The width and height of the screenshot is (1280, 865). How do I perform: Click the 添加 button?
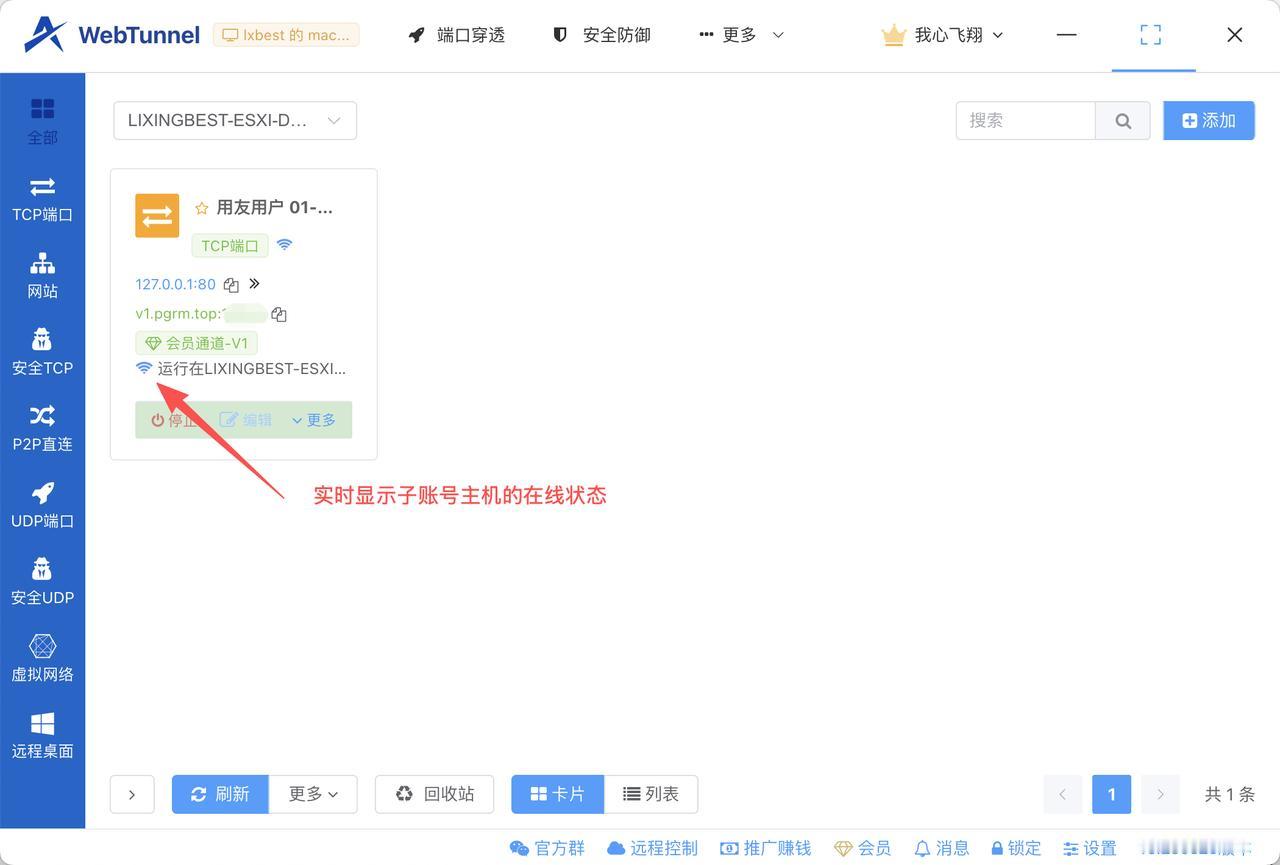click(x=1208, y=120)
